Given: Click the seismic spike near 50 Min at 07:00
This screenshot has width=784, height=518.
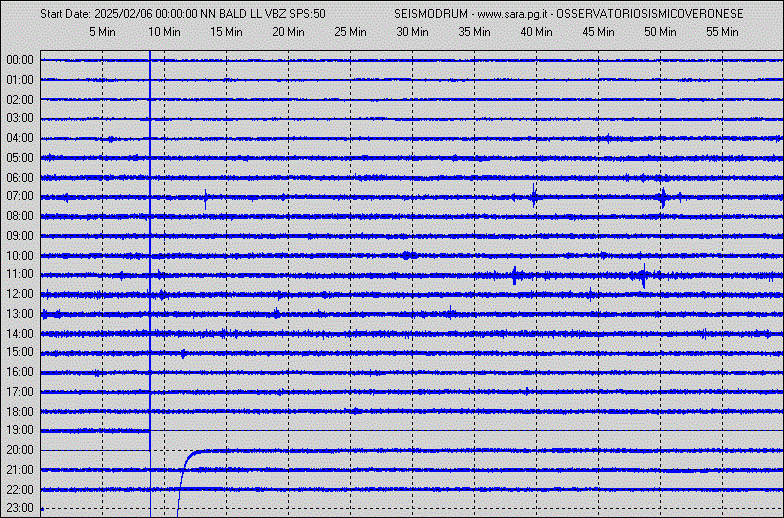Looking at the screenshot, I should coord(664,198).
